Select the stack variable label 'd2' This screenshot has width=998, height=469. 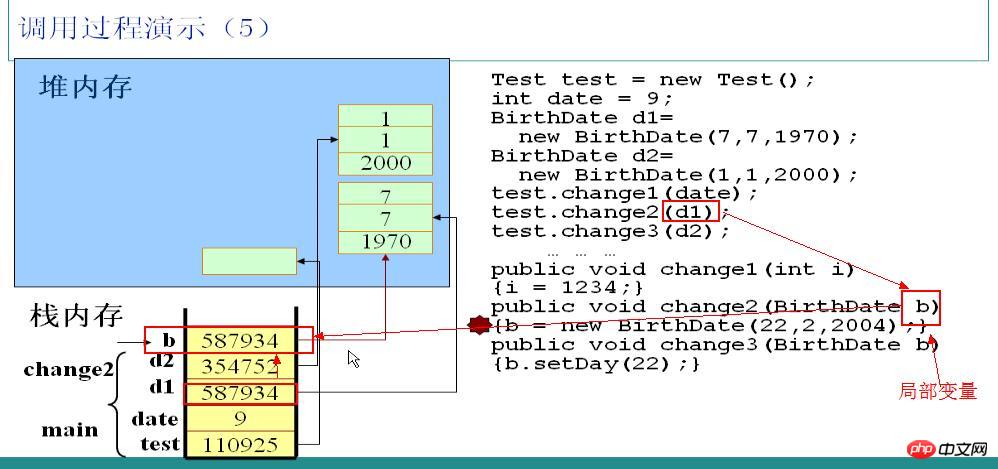(x=161, y=361)
